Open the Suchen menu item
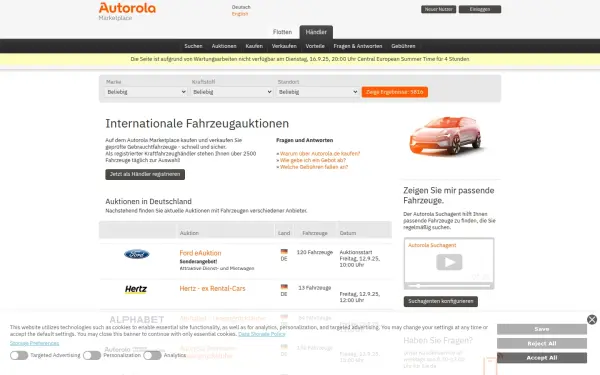The height and width of the screenshot is (375, 600). (193, 46)
